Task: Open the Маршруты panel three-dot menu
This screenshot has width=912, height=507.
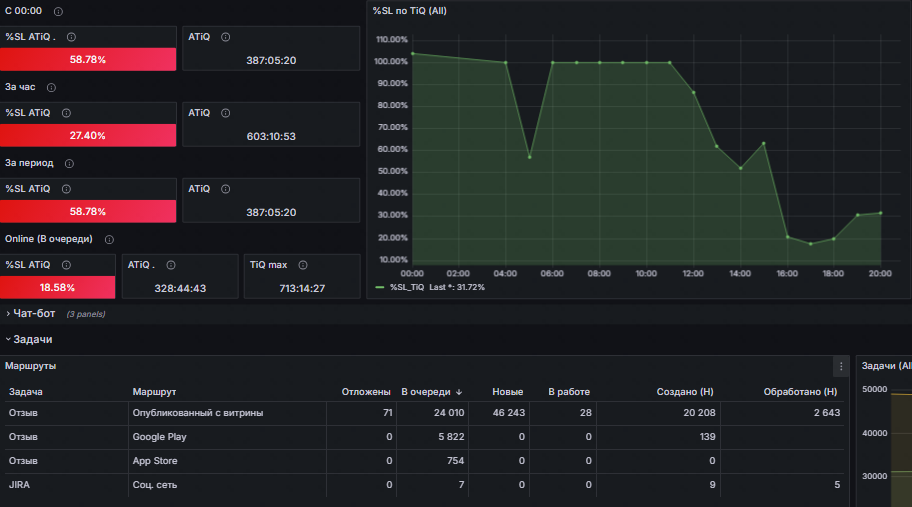Action: [841, 367]
